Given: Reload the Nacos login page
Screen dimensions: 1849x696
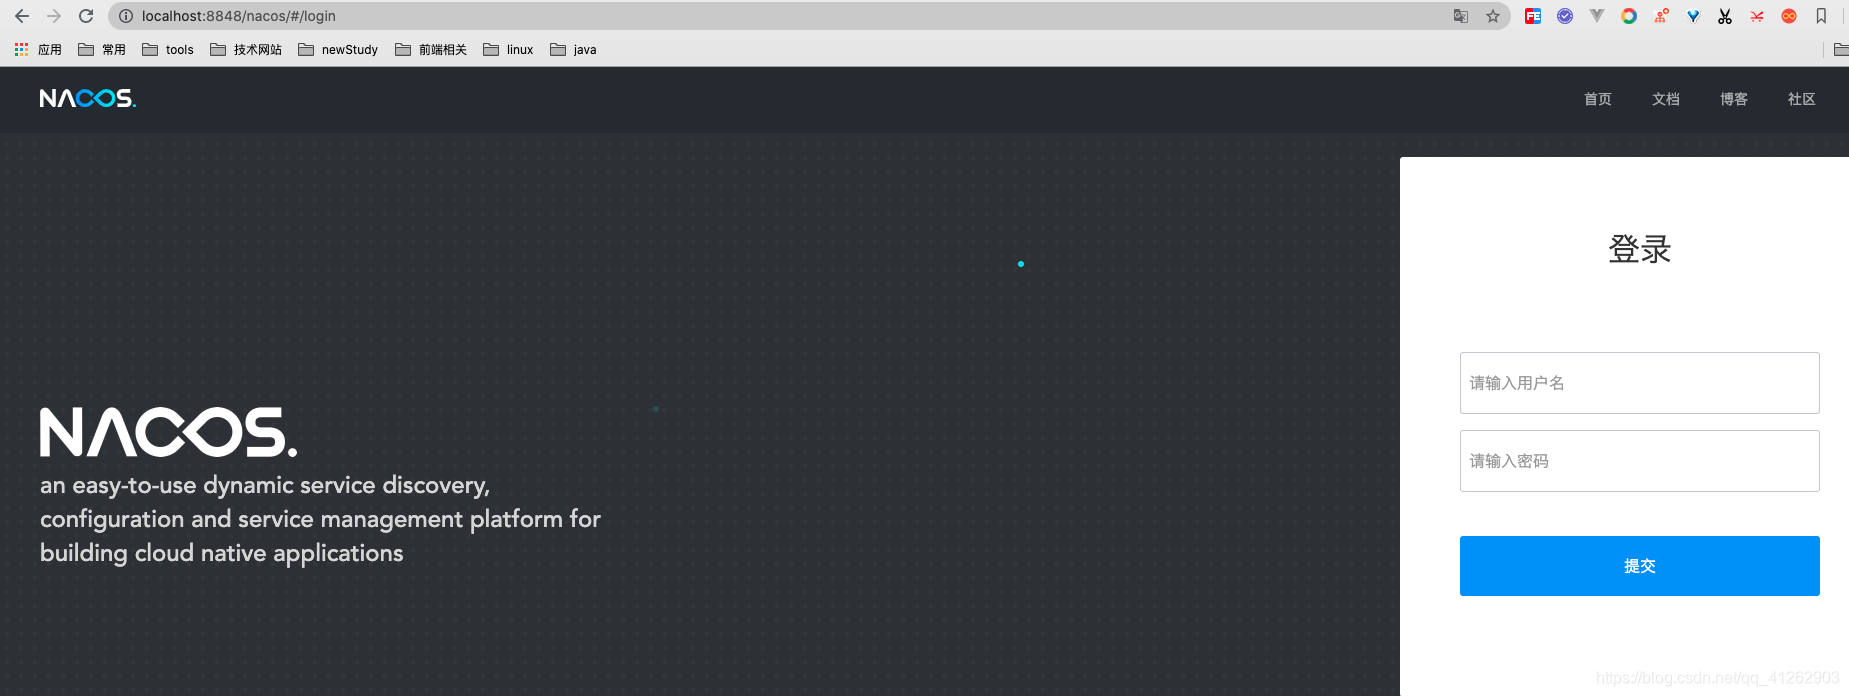Looking at the screenshot, I should pos(86,16).
